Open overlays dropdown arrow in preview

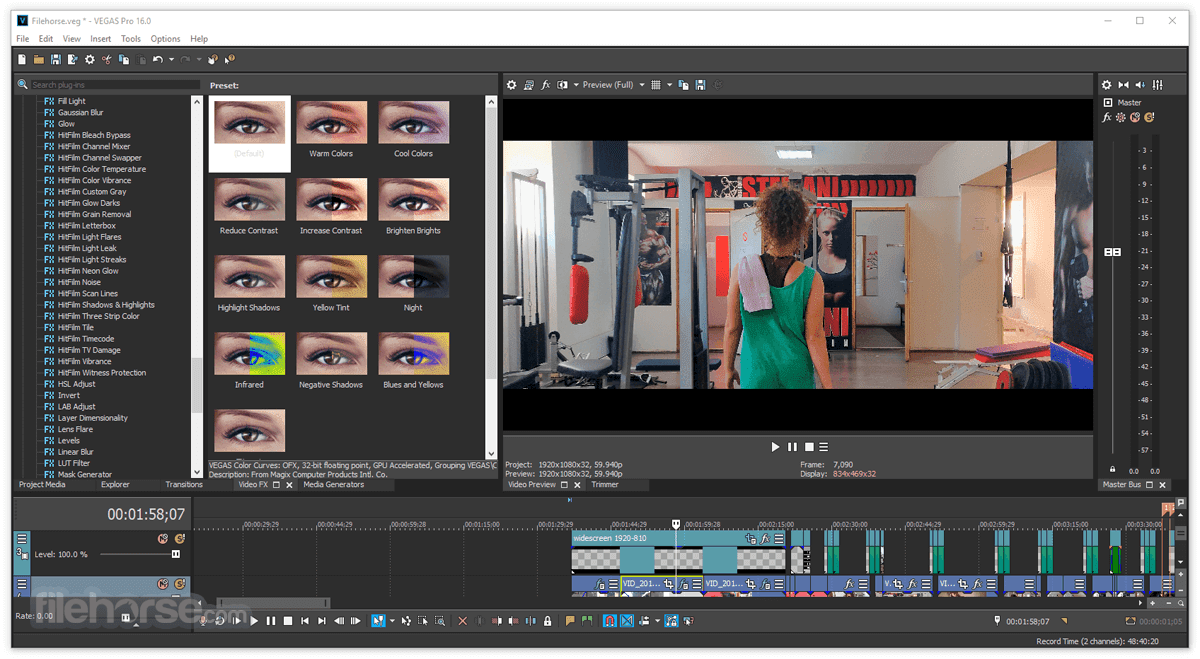pyautogui.click(x=669, y=85)
